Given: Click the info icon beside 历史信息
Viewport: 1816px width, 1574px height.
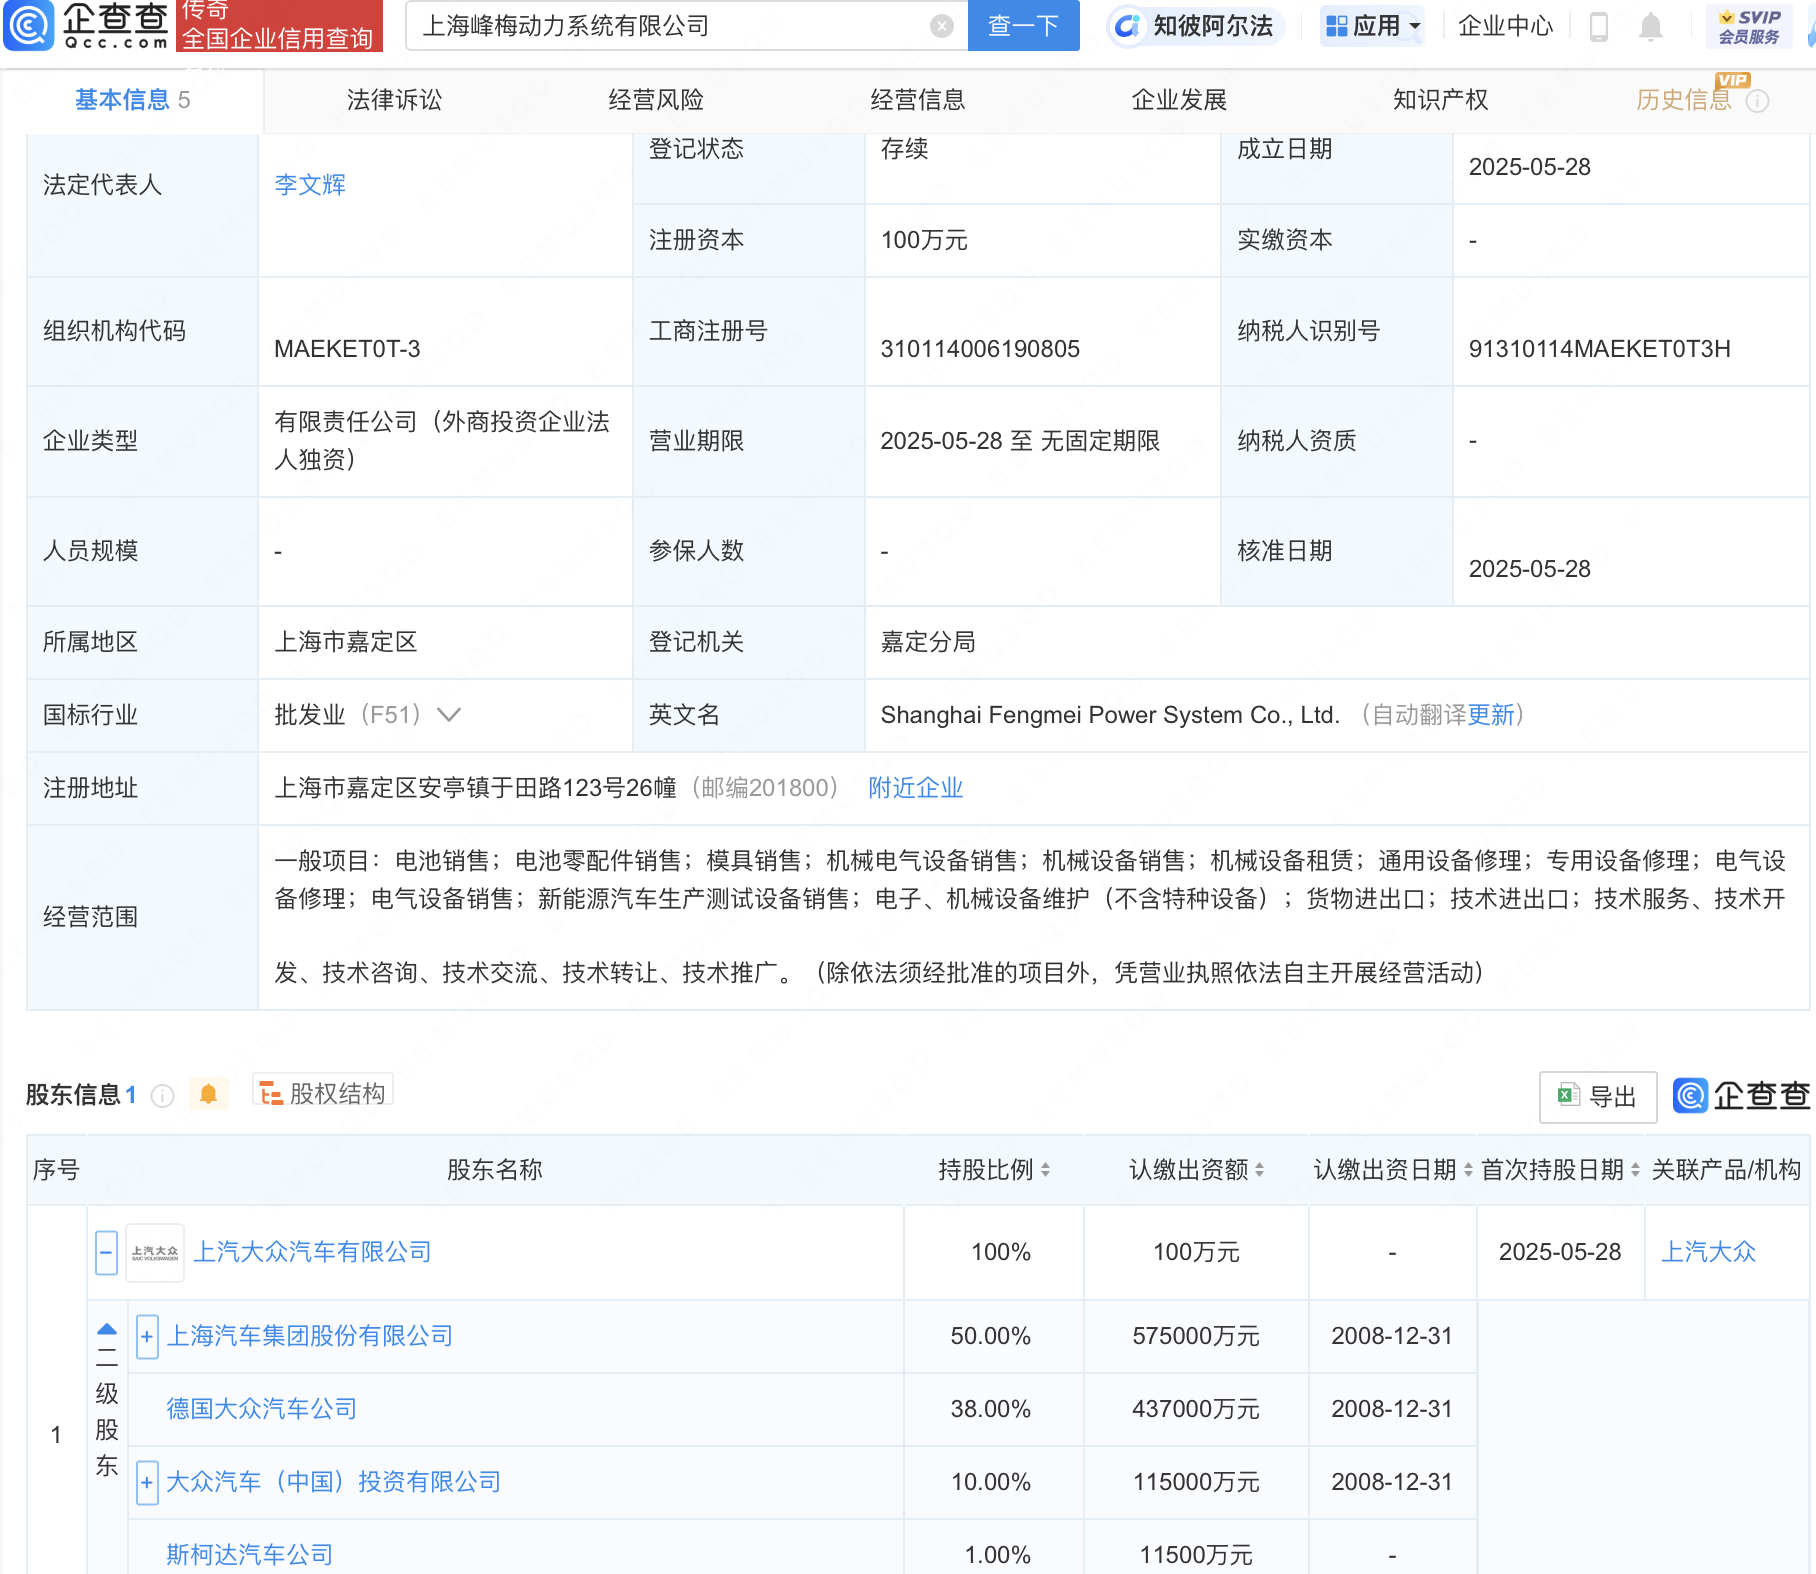Looking at the screenshot, I should point(1757,101).
